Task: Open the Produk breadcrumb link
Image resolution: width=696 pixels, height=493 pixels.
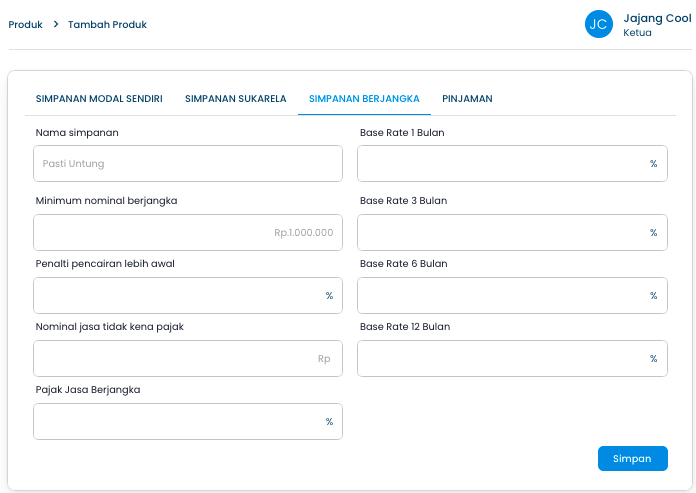Action: click(x=25, y=25)
